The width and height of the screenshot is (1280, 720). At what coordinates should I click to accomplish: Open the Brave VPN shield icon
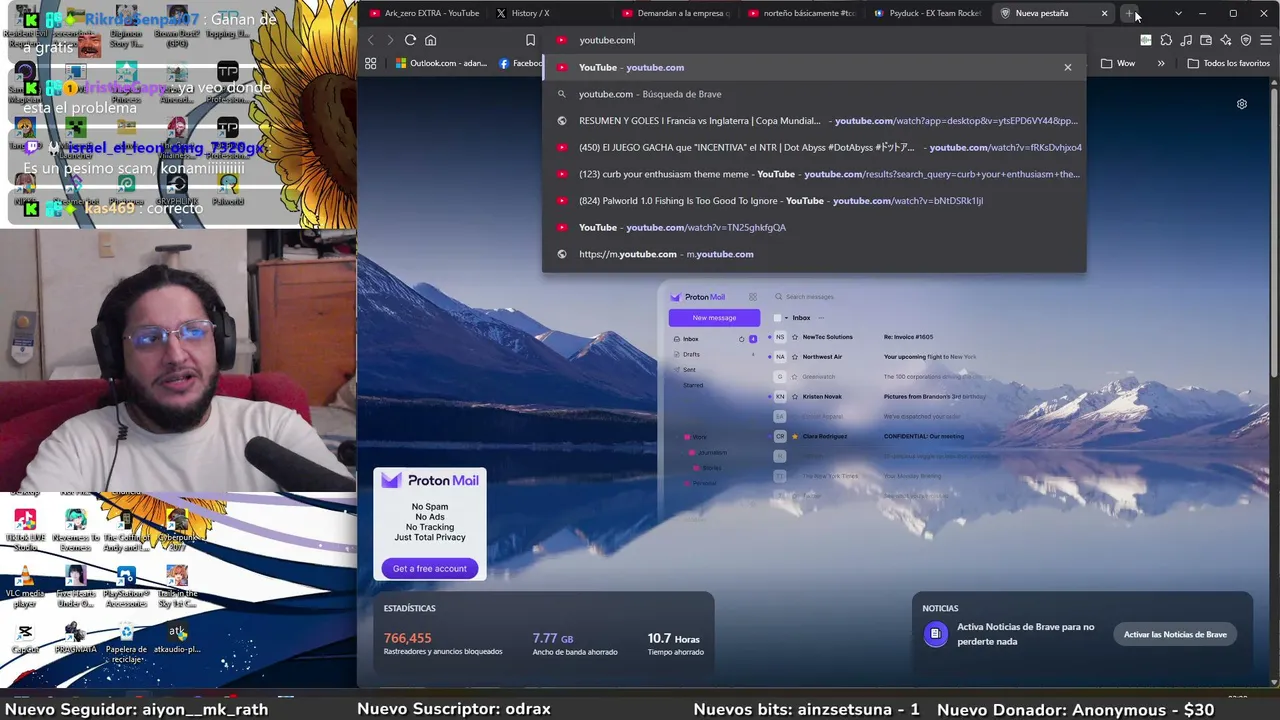pos(1246,40)
